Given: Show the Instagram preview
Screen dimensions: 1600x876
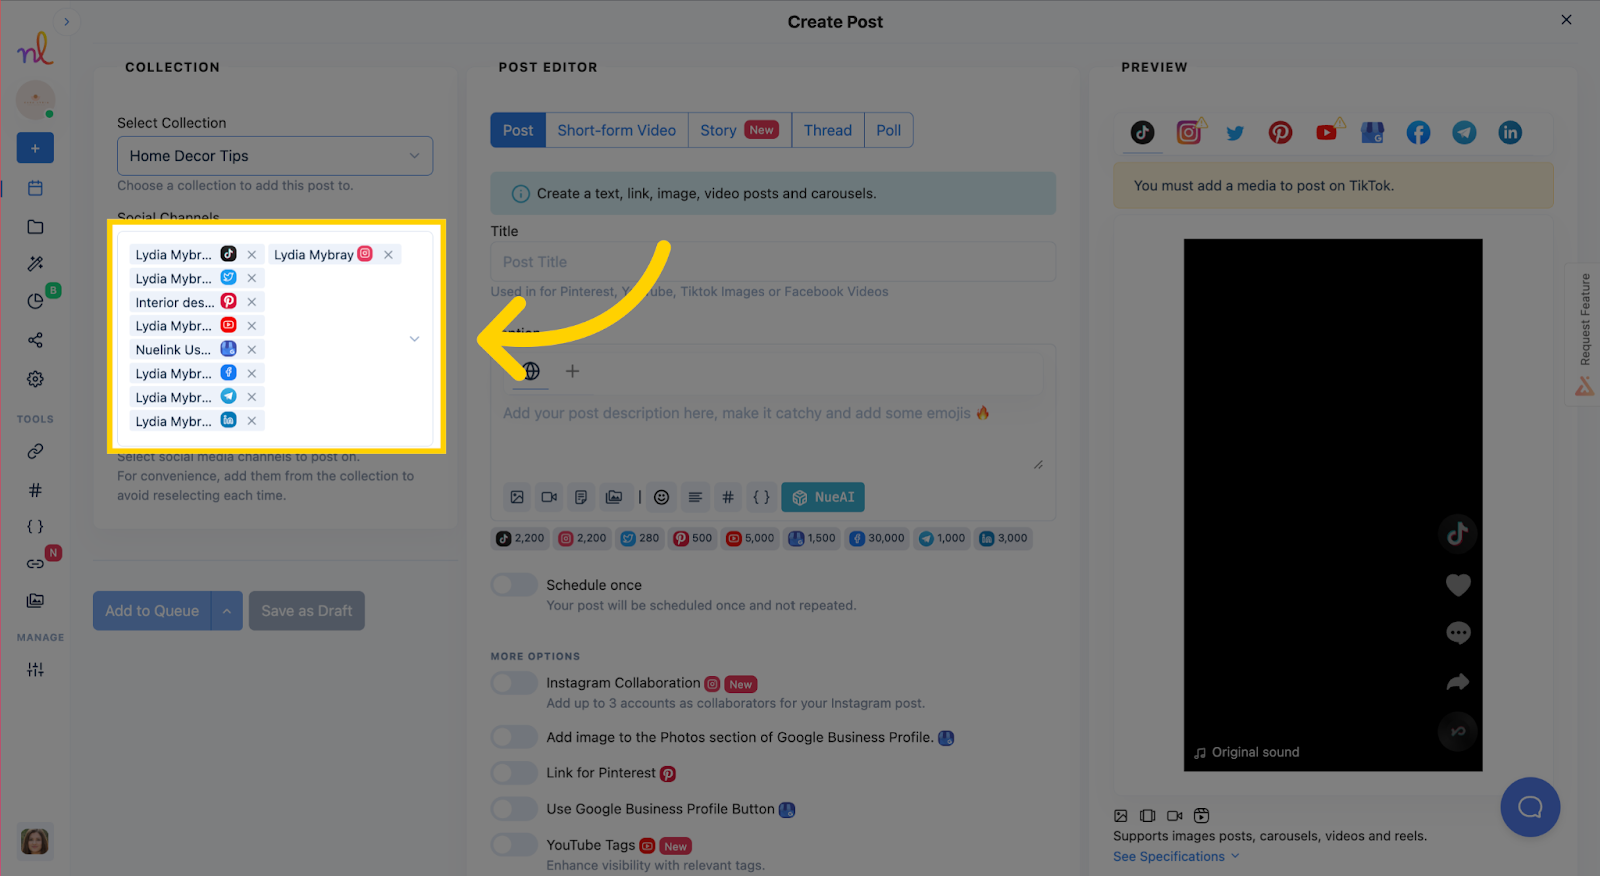Looking at the screenshot, I should [x=1188, y=132].
